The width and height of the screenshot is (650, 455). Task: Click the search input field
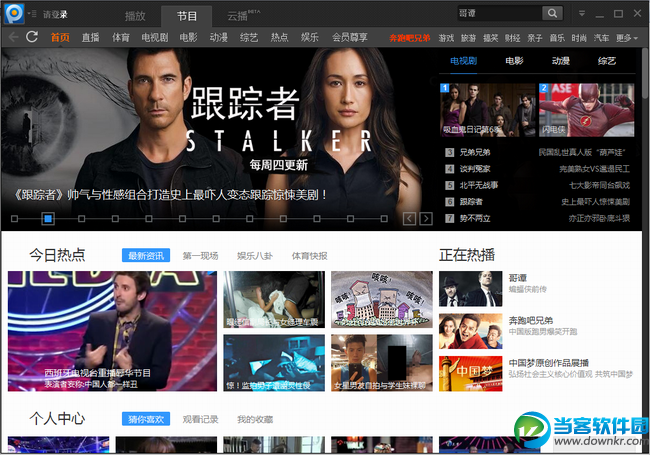(499, 13)
